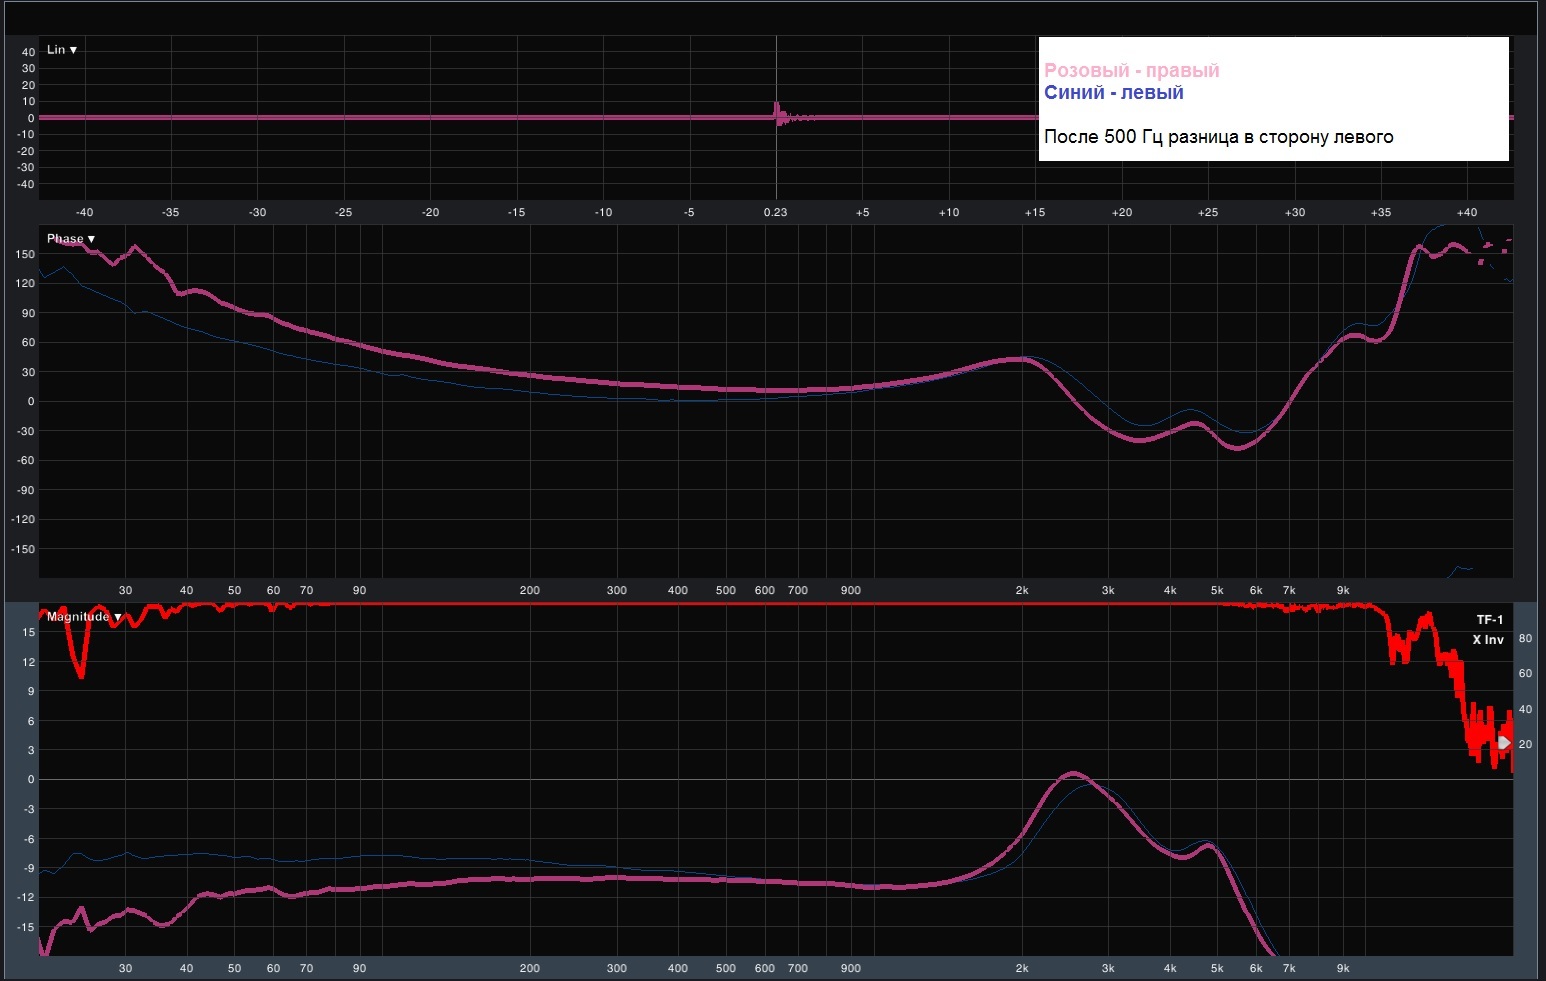Viewport: 1546px width, 981px height.
Task: Click the 2k label on the Magnitude frequency axis
Action: click(1022, 968)
